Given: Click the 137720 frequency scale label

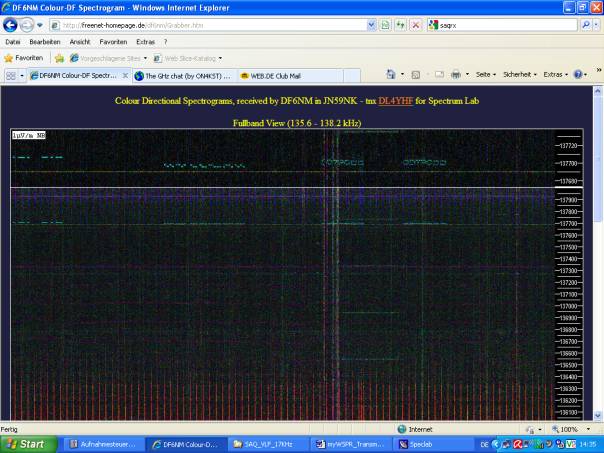Looking at the screenshot, I should click(x=568, y=146).
